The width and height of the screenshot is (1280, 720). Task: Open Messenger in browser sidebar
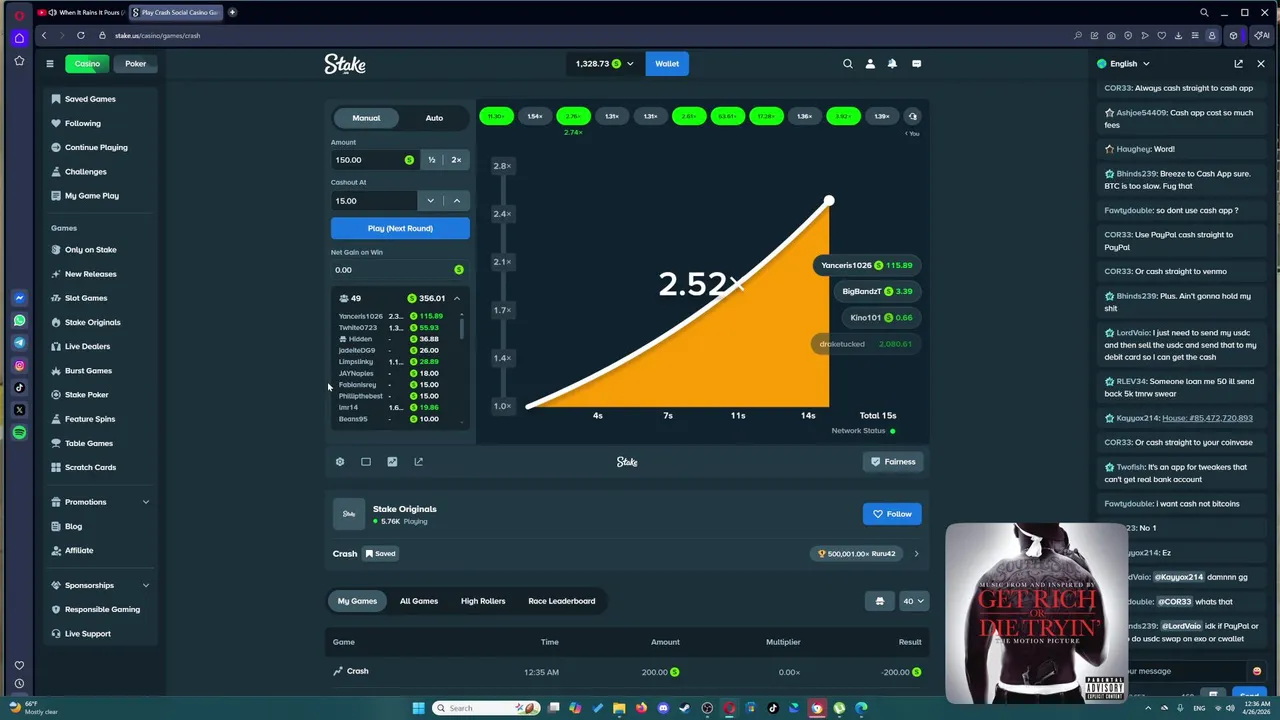(x=19, y=298)
